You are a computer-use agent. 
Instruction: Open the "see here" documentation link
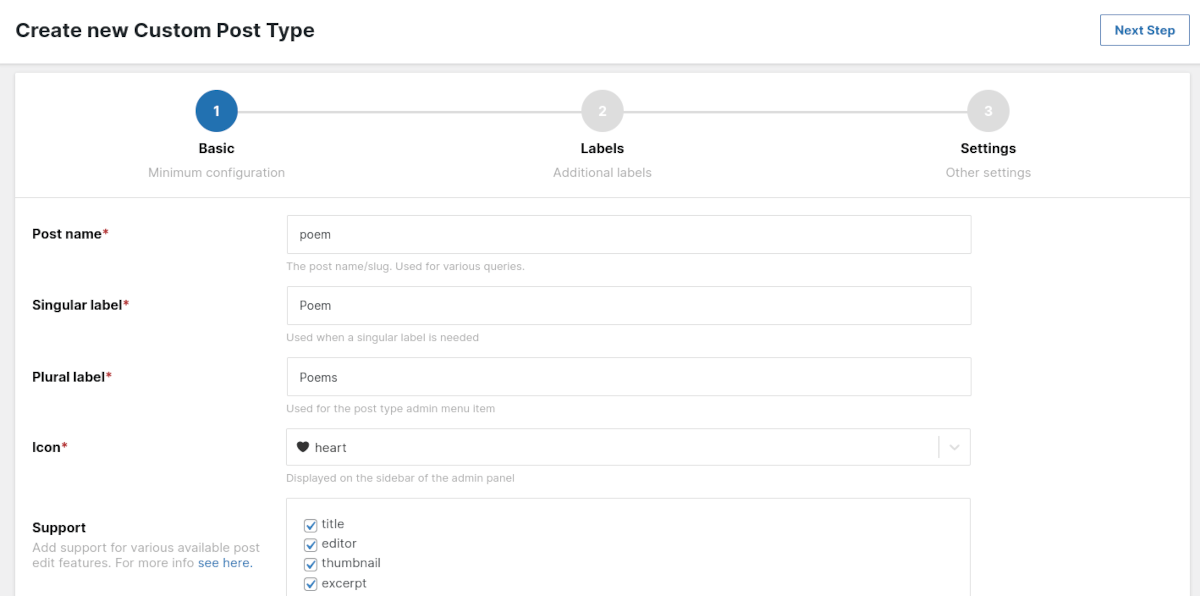[x=225, y=562]
